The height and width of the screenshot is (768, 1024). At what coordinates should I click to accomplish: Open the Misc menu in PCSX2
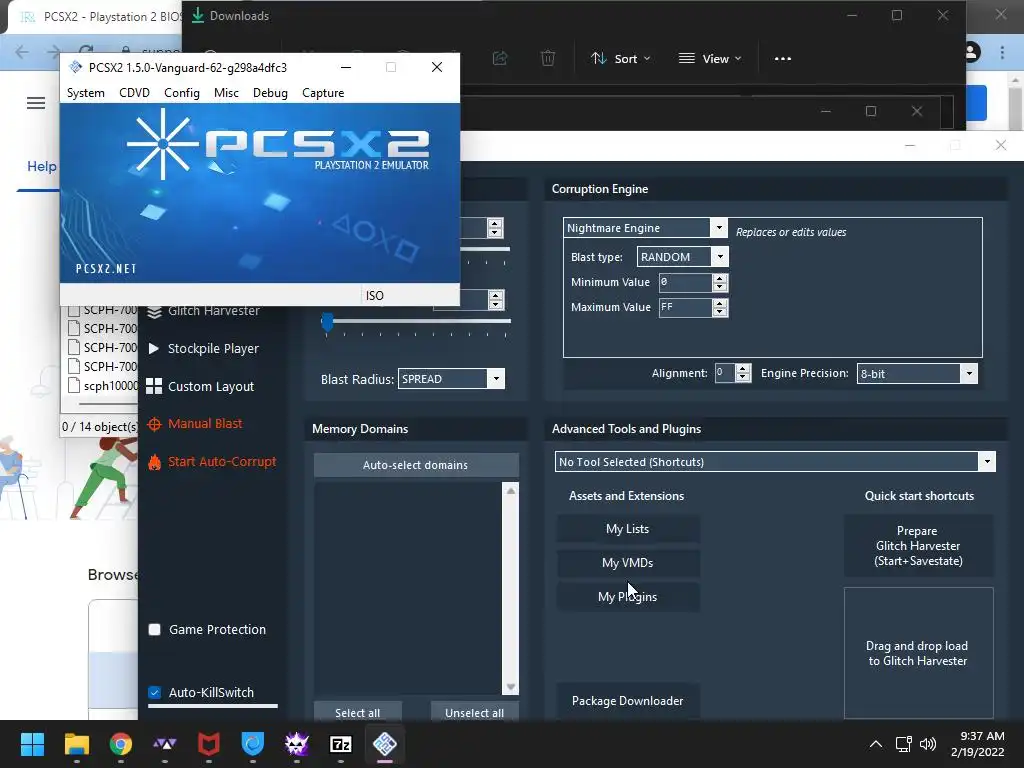[226, 93]
